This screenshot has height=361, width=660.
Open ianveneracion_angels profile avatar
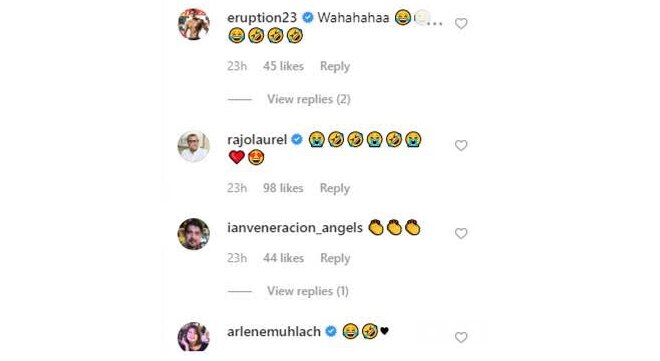click(x=194, y=234)
